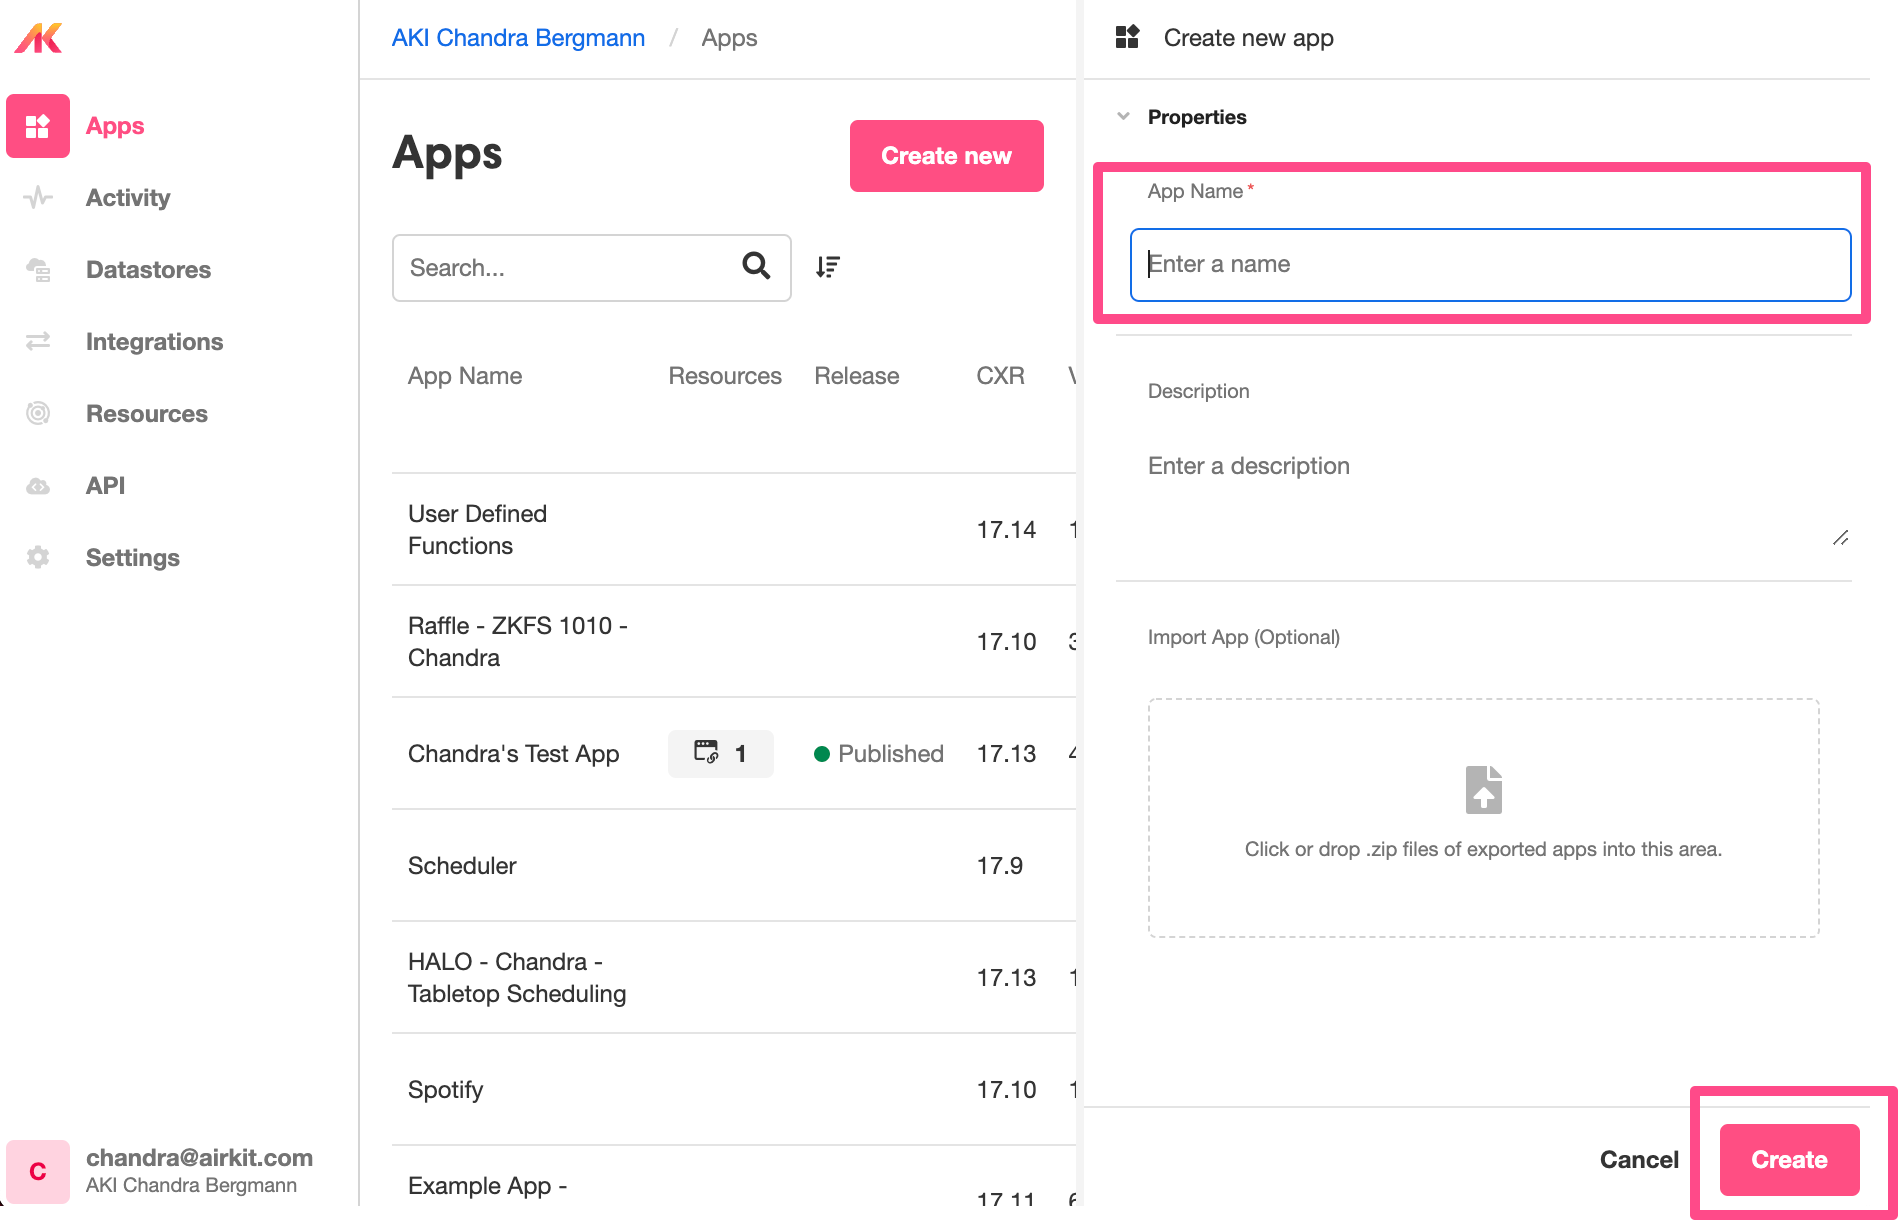This screenshot has height=1222, width=1898.
Task: Click the Description text area
Action: point(1484,497)
